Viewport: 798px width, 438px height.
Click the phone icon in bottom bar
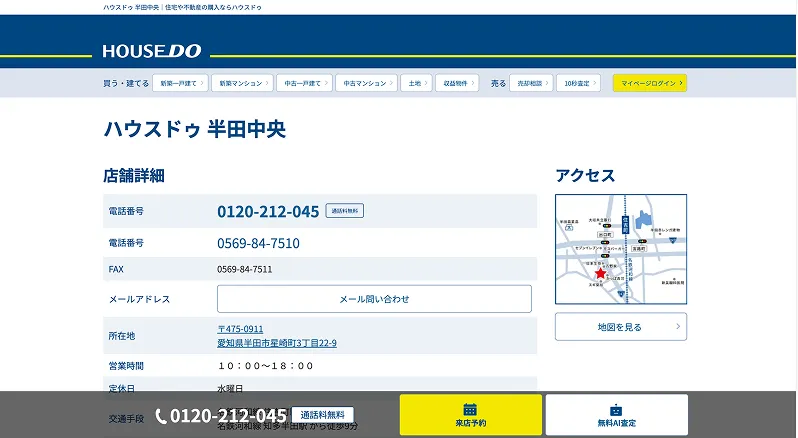click(161, 417)
